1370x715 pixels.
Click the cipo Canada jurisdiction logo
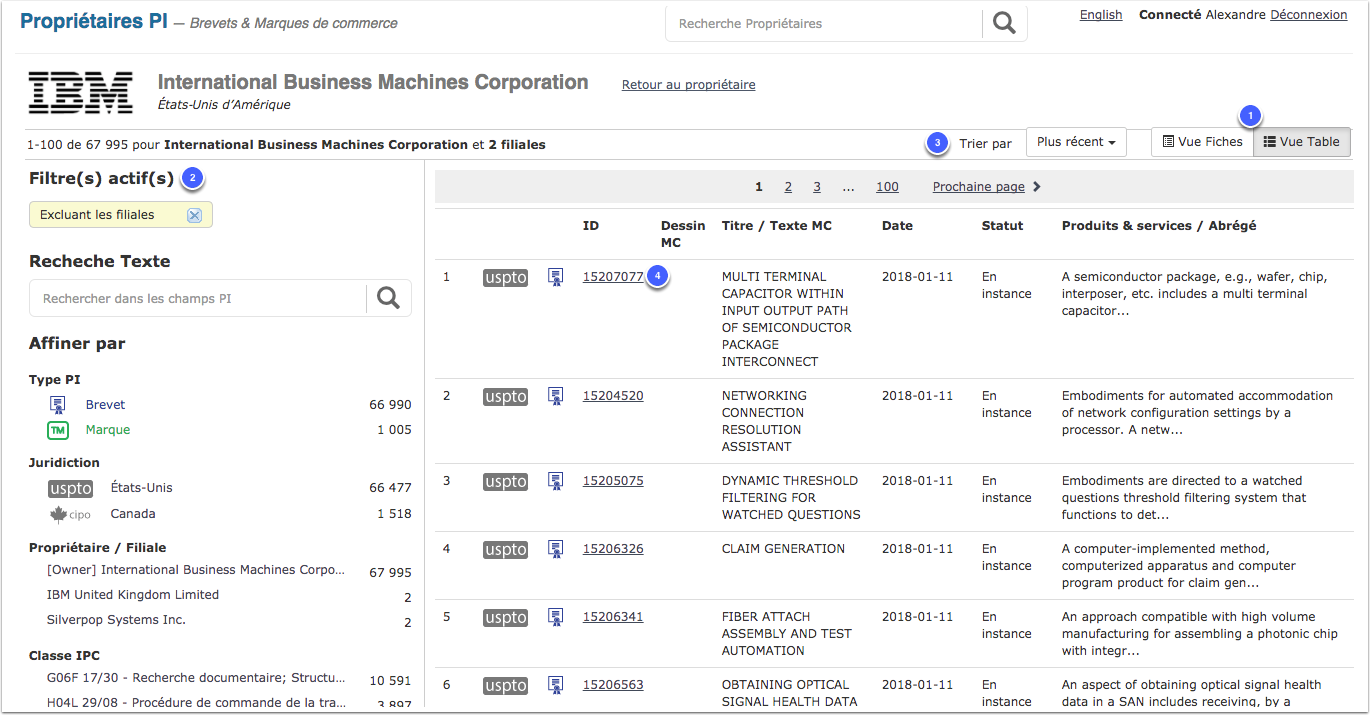(70, 514)
